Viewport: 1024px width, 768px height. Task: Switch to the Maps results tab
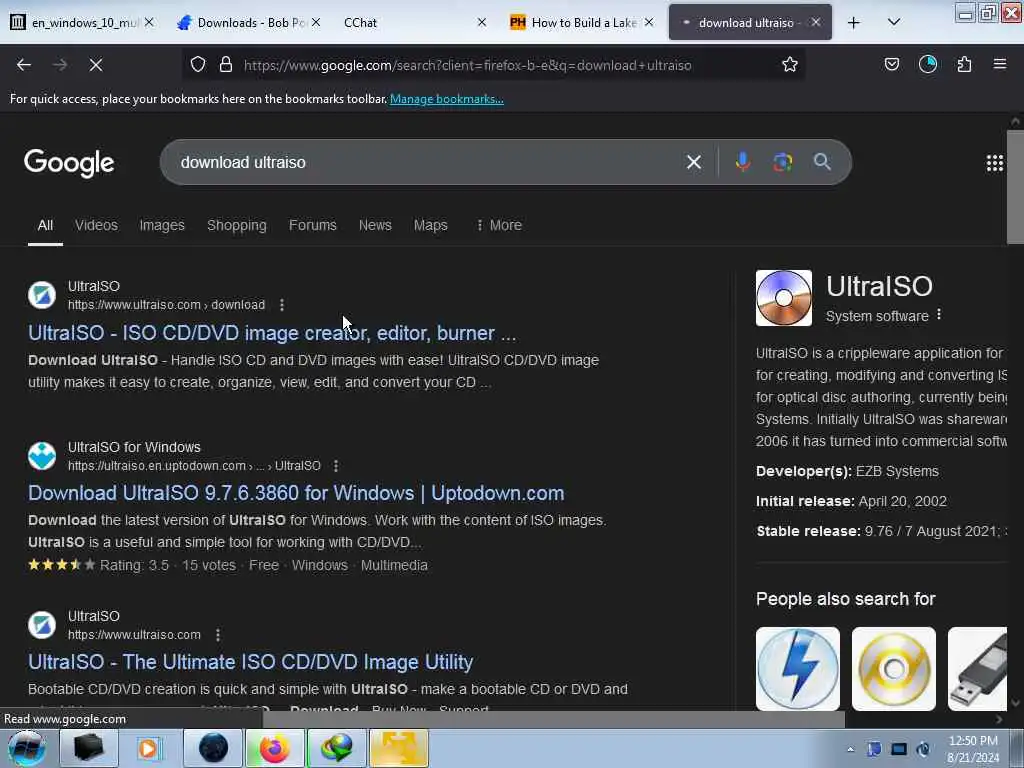[430, 225]
